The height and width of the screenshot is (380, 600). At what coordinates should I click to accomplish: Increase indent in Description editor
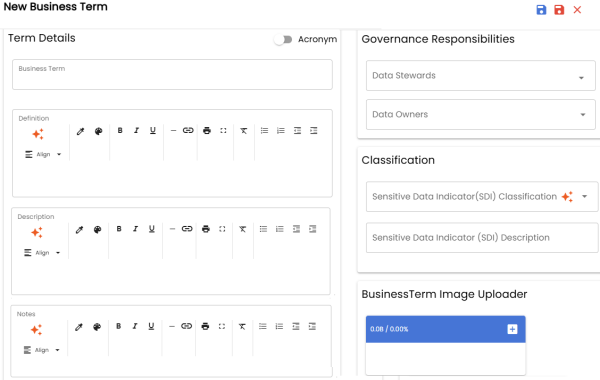pos(313,229)
